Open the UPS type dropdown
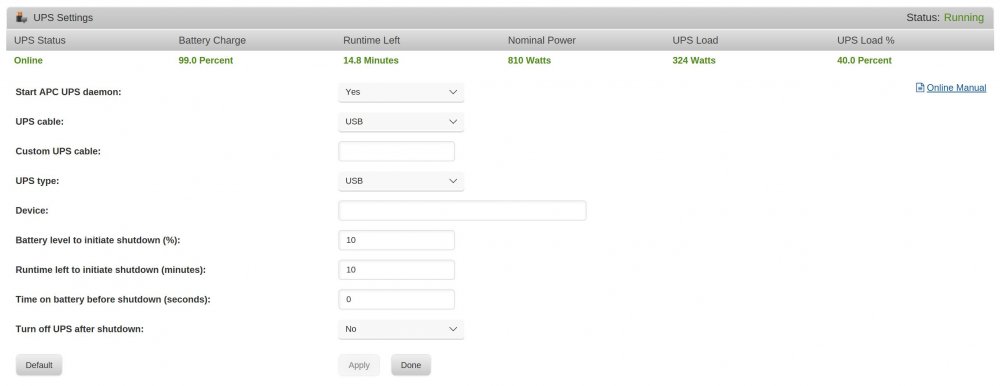This screenshot has height=386, width=1000. tap(401, 181)
